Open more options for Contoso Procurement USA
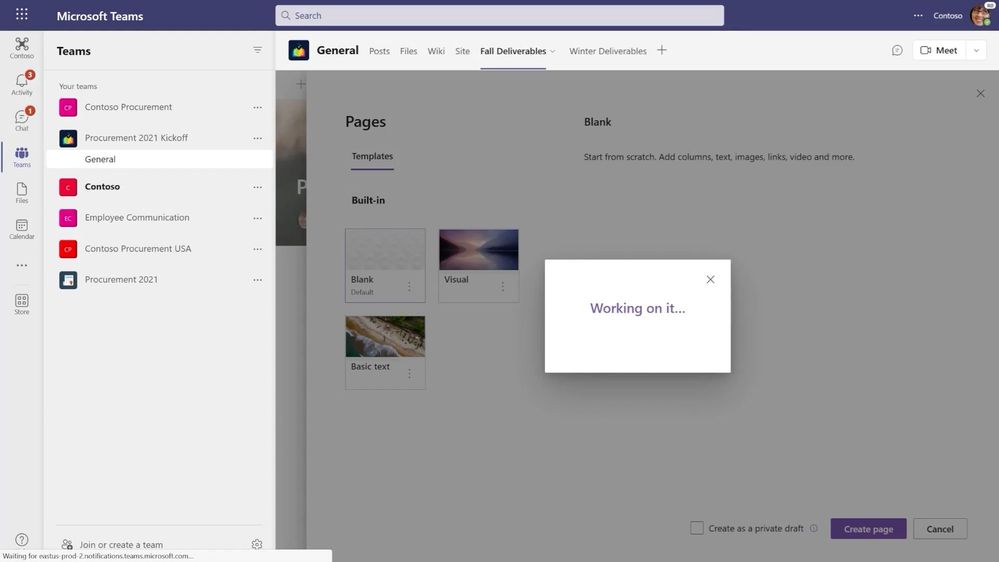This screenshot has width=999, height=562. click(x=257, y=249)
